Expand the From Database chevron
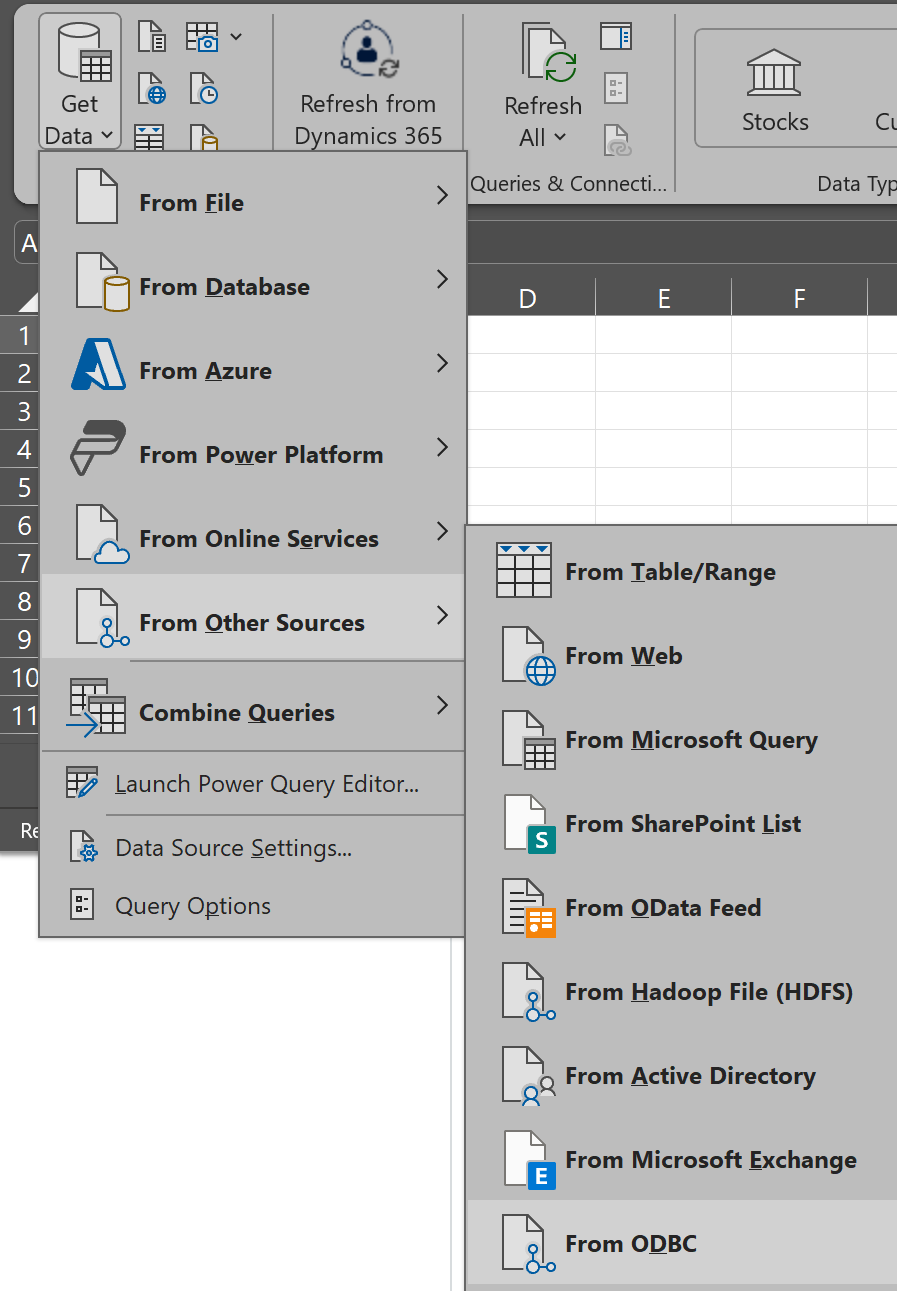Screen dimensions: 897x1291 pos(442,280)
